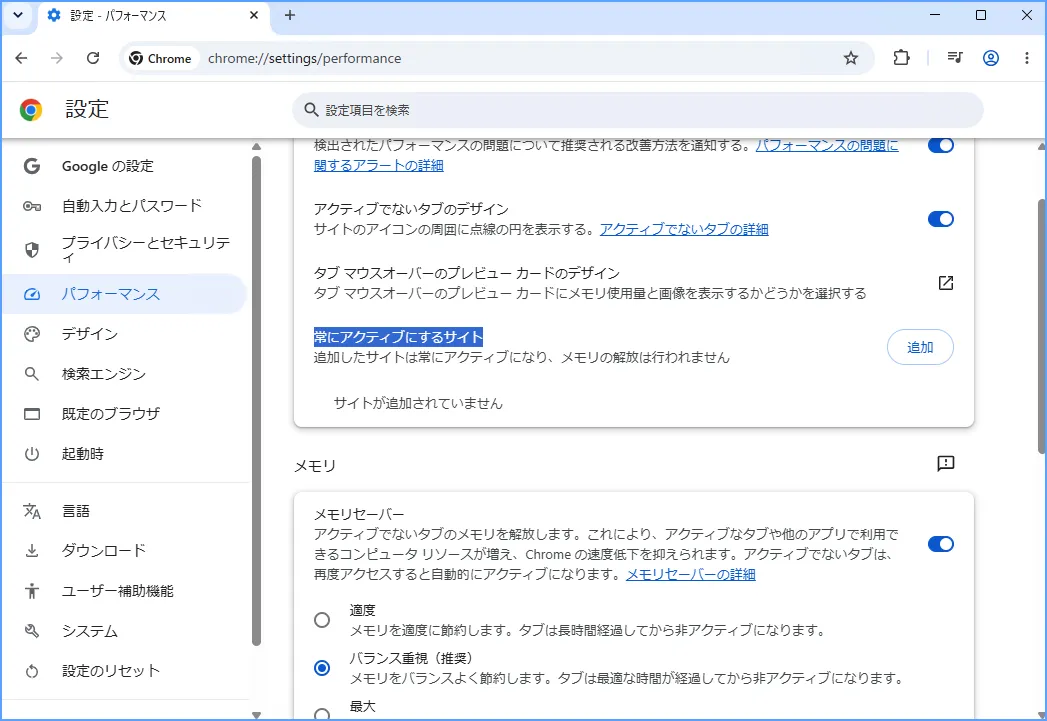
Task: Open tab hover preview card external link icon
Action: click(946, 283)
